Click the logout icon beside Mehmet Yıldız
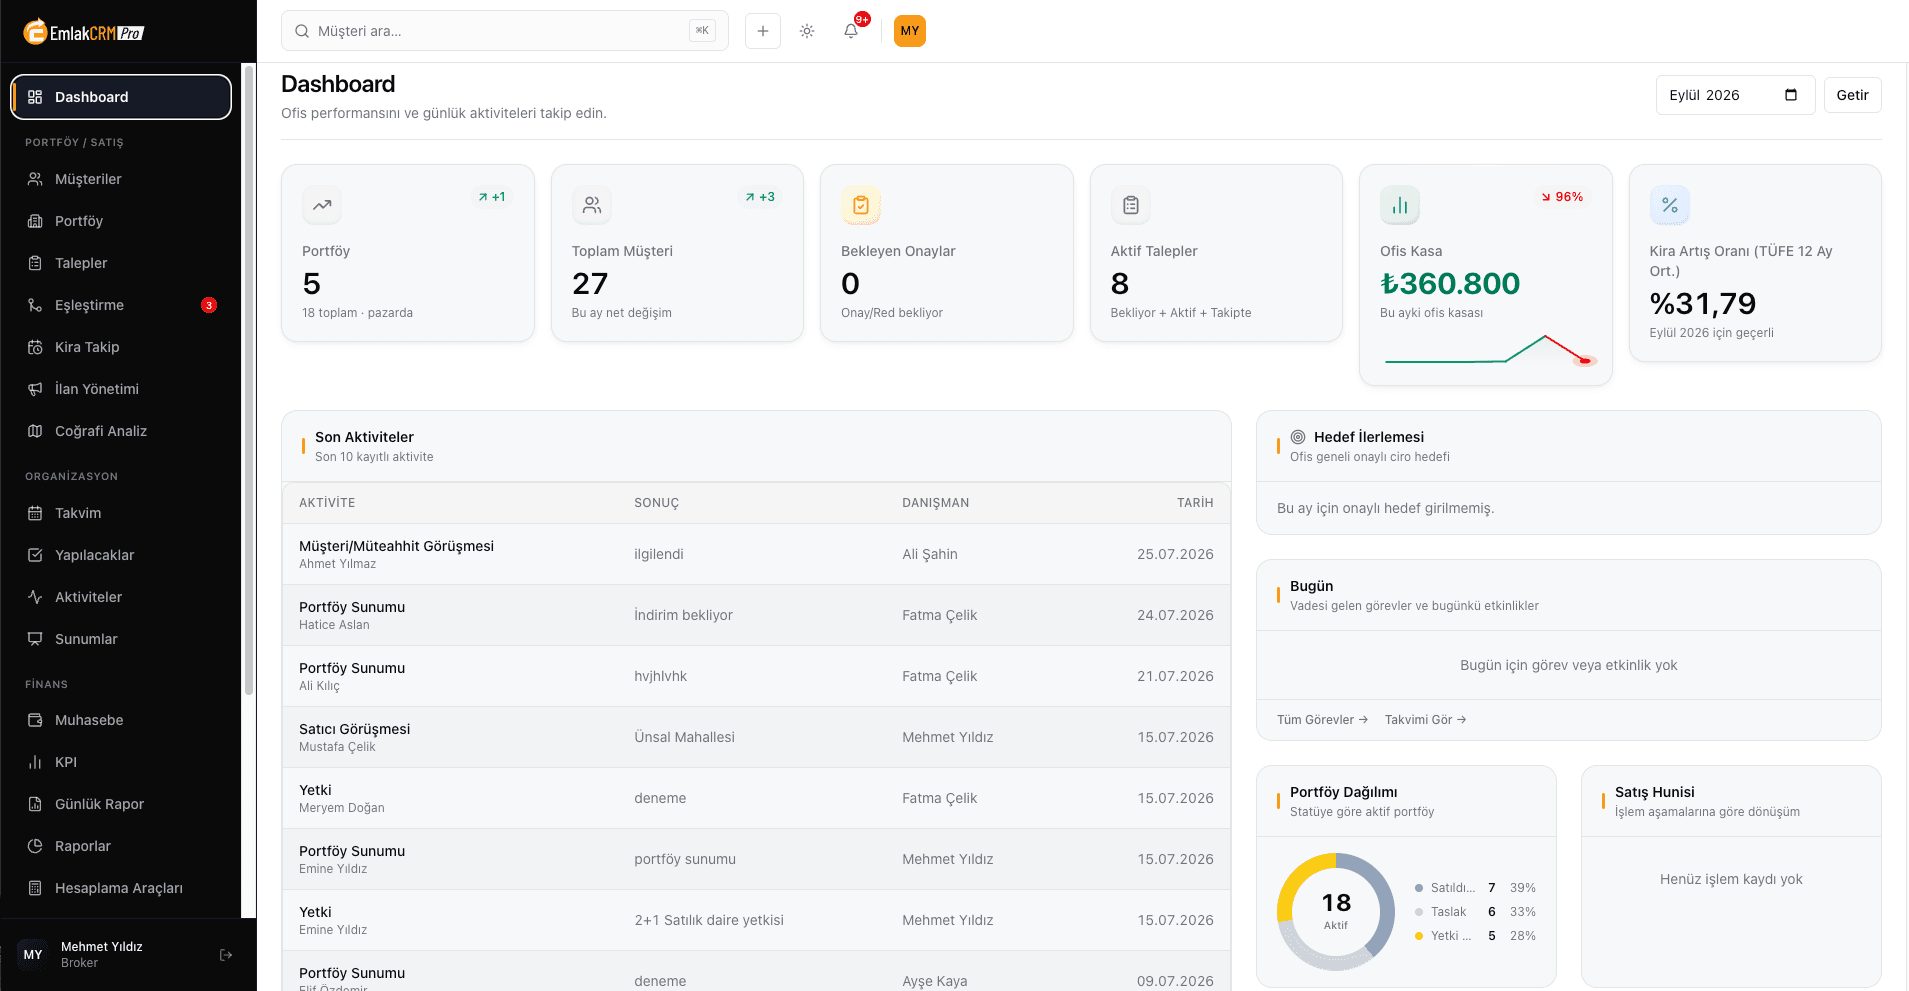Screen dimensions: 1909x991 (226, 955)
